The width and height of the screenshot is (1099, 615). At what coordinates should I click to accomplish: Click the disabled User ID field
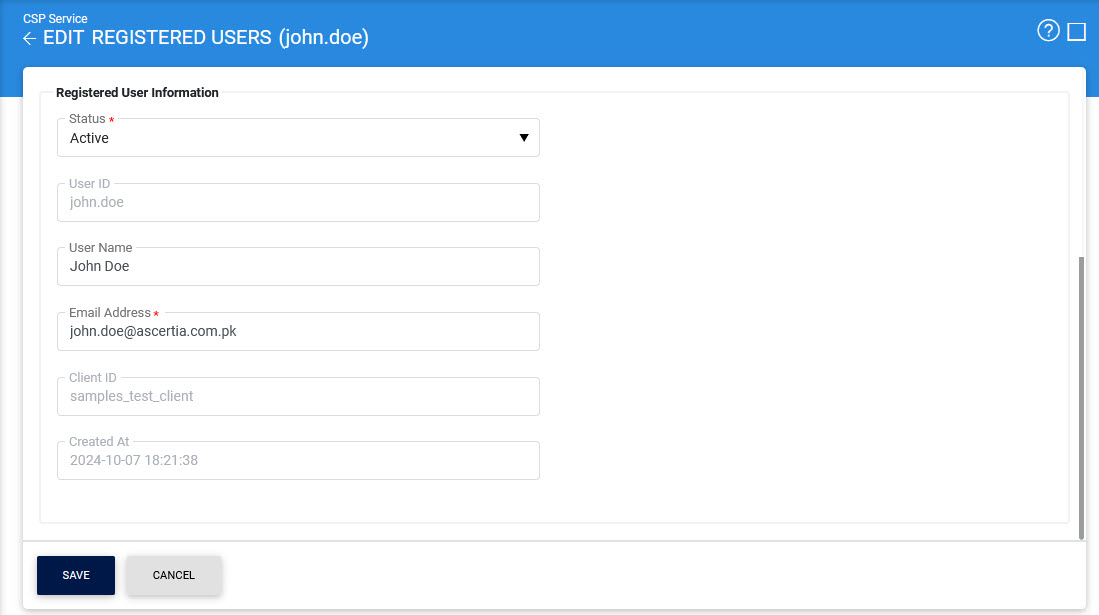(x=298, y=202)
